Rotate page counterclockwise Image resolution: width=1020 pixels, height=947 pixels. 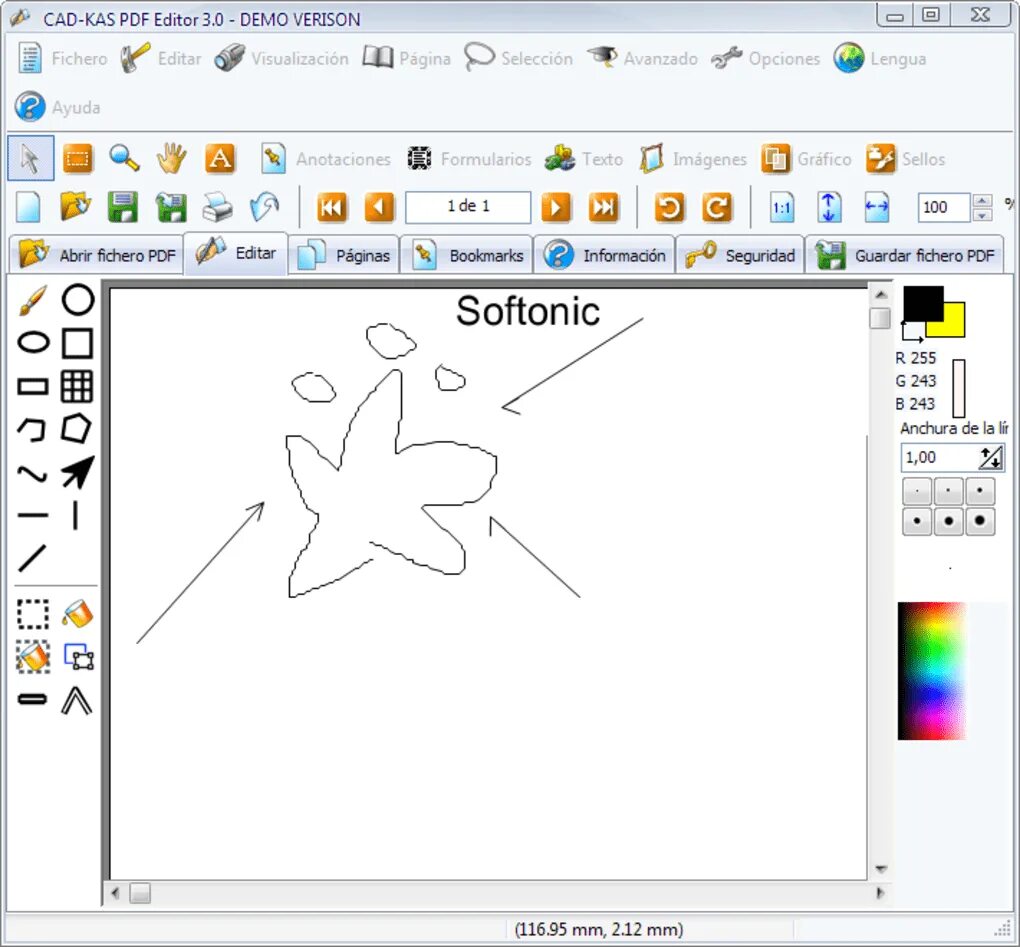(x=669, y=207)
